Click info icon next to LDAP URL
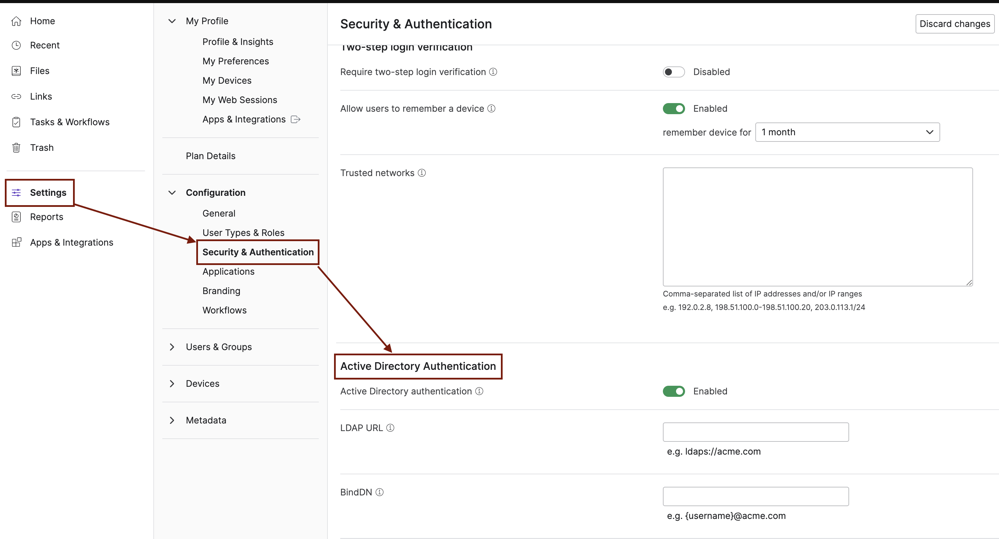 pos(390,428)
